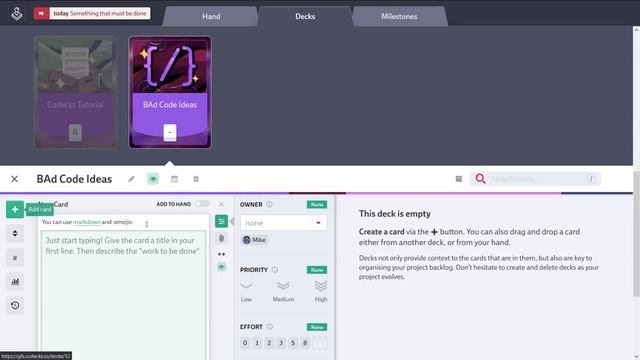This screenshot has height=360, width=640.
Task: Click the page vertical scrollbar
Action: pyautogui.click(x=636, y=233)
